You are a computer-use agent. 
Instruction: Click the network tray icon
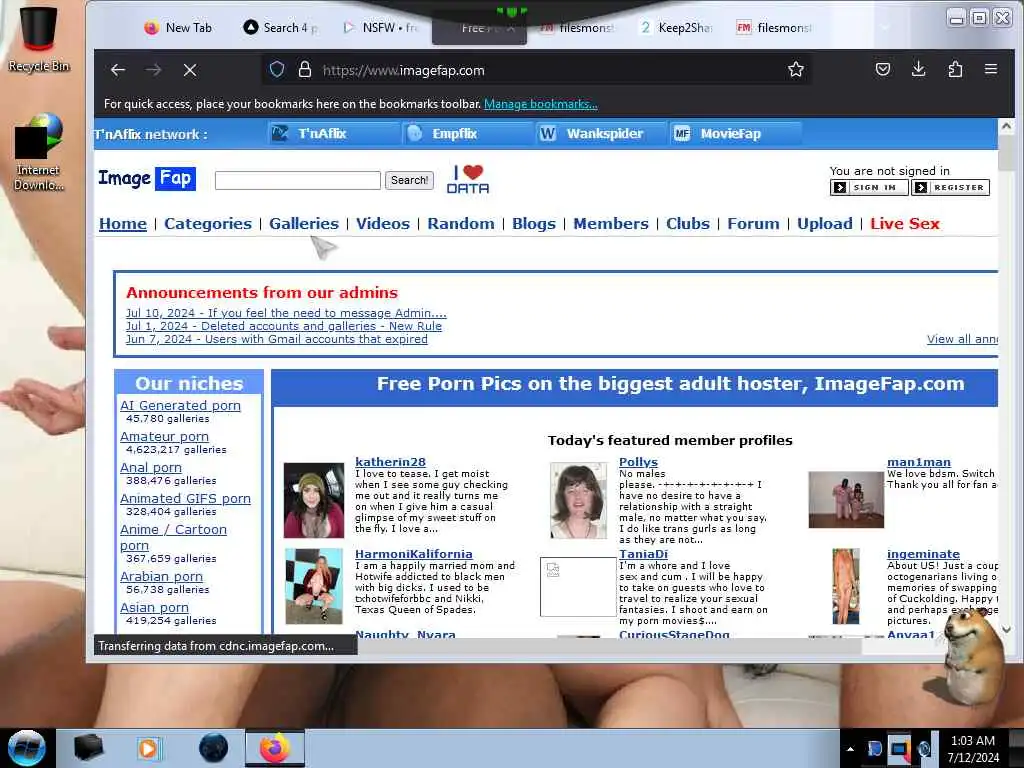[x=899, y=749]
